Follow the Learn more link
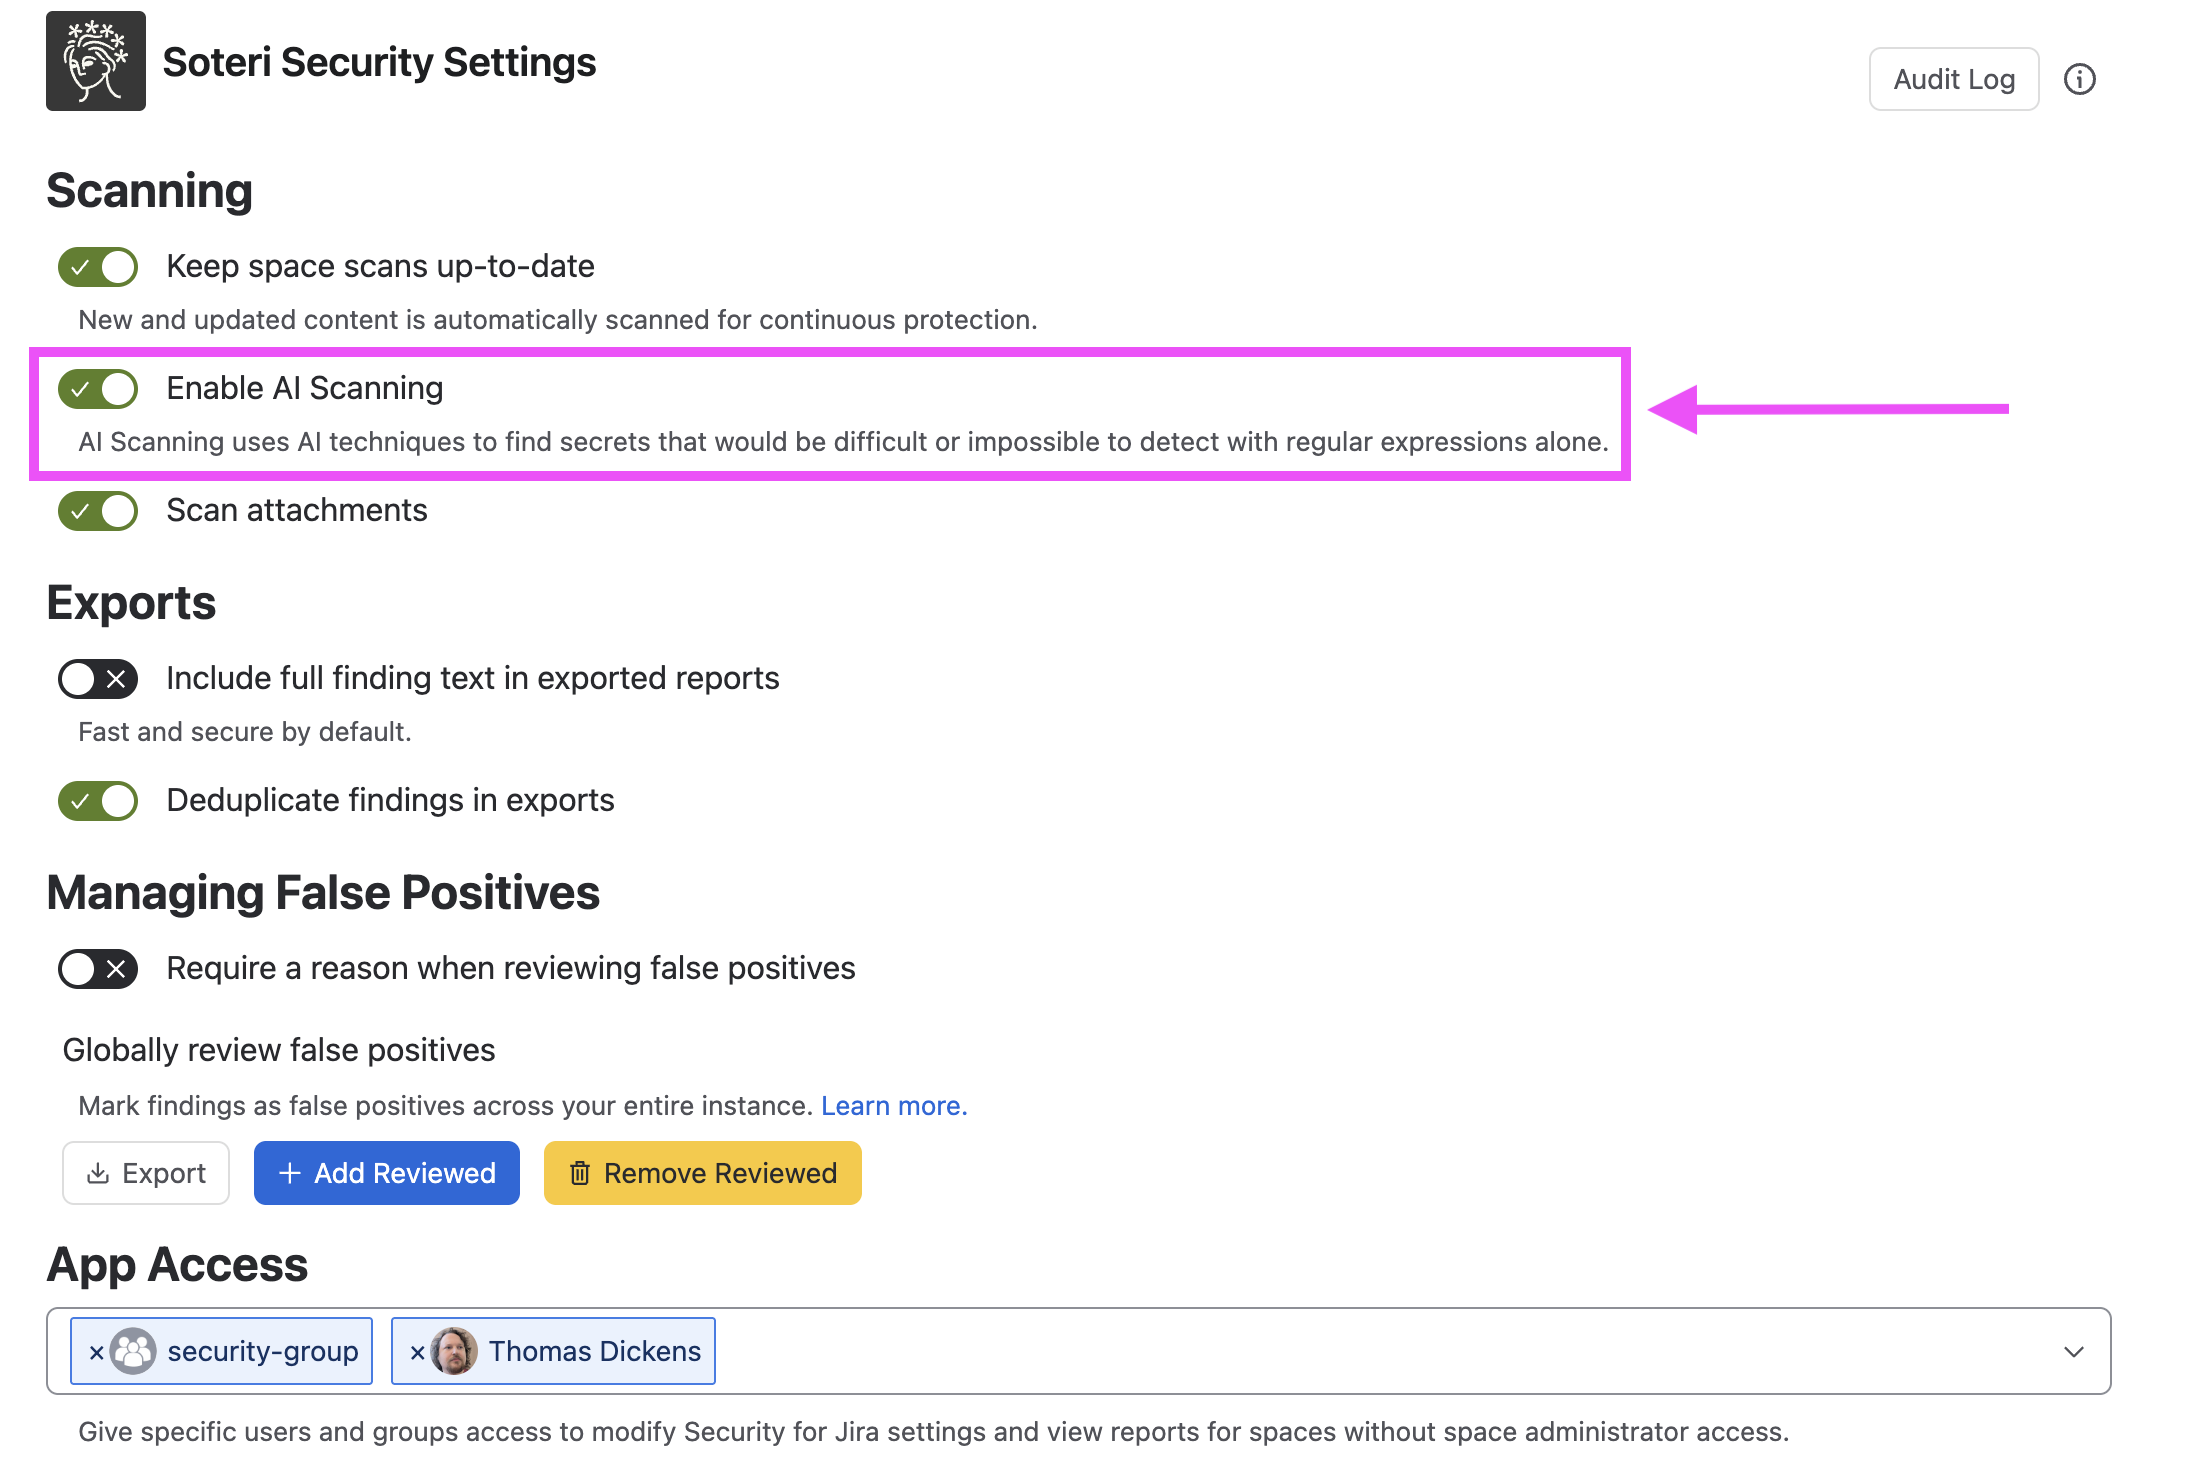 click(894, 1106)
